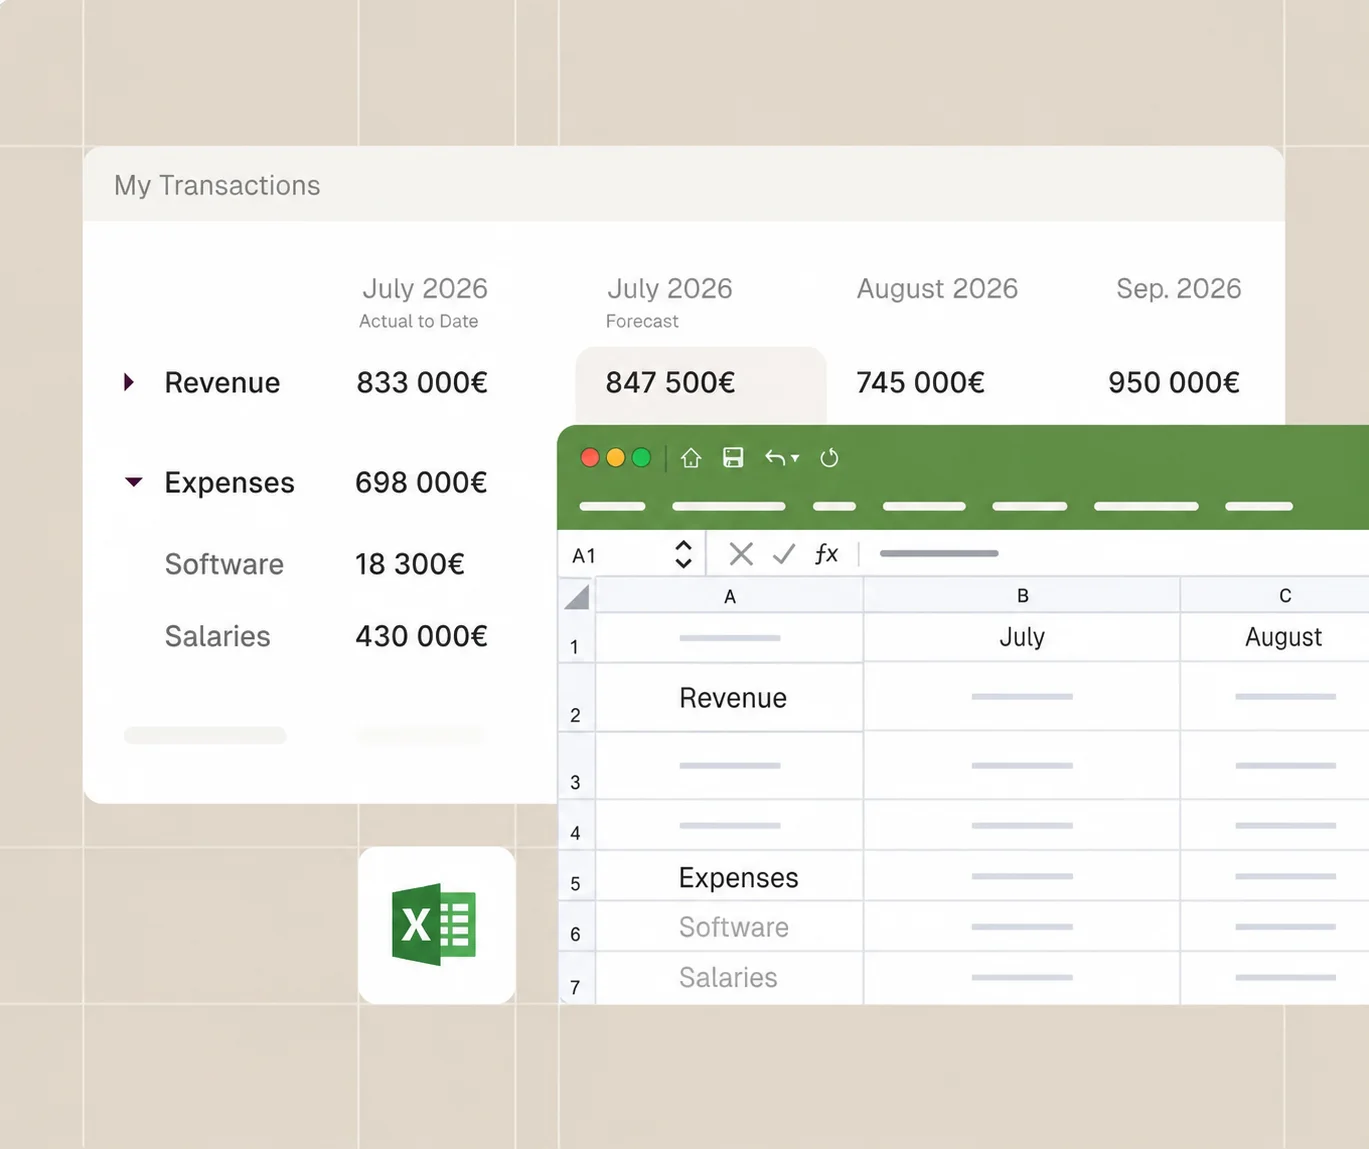The width and height of the screenshot is (1369, 1149).
Task: Click the Salaries row label in My Transactions
Action: pyautogui.click(x=217, y=636)
